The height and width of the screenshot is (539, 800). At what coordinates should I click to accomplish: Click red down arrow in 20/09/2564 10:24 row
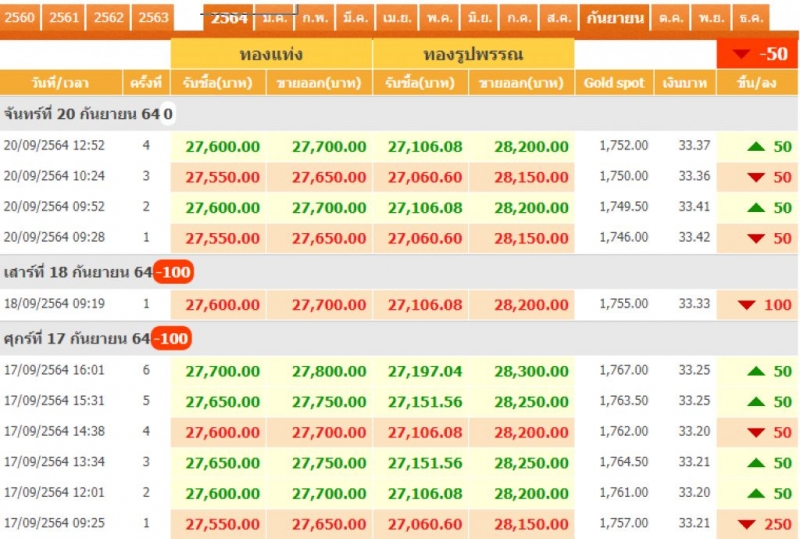coord(756,177)
